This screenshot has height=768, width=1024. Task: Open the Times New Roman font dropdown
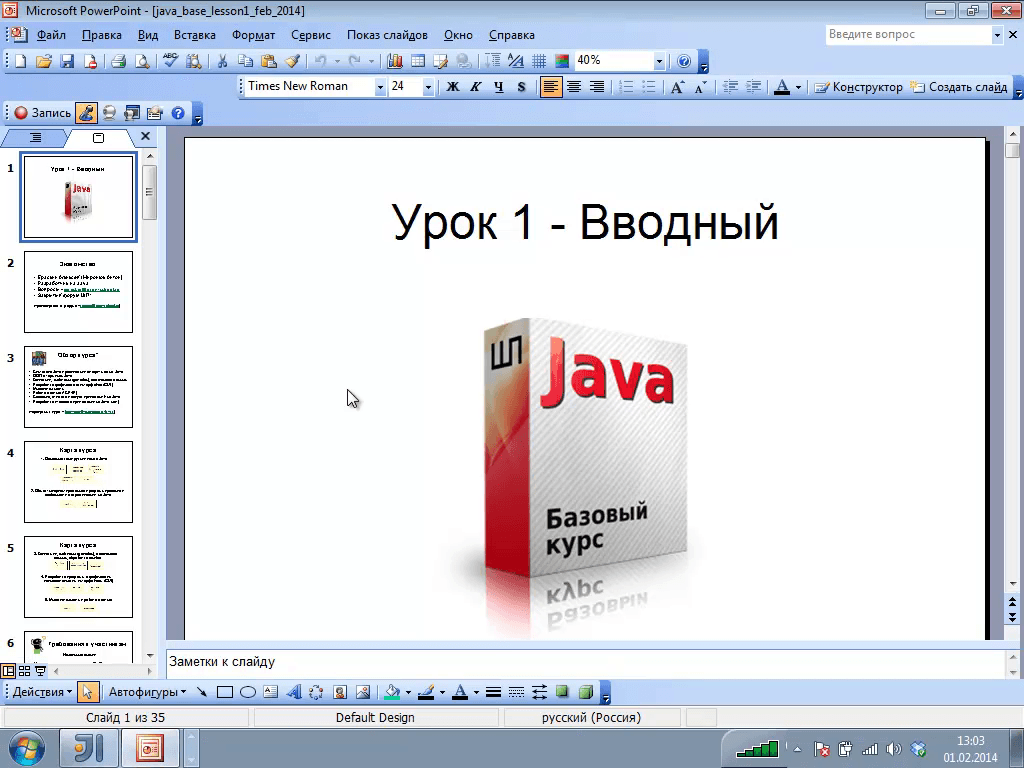click(380, 87)
